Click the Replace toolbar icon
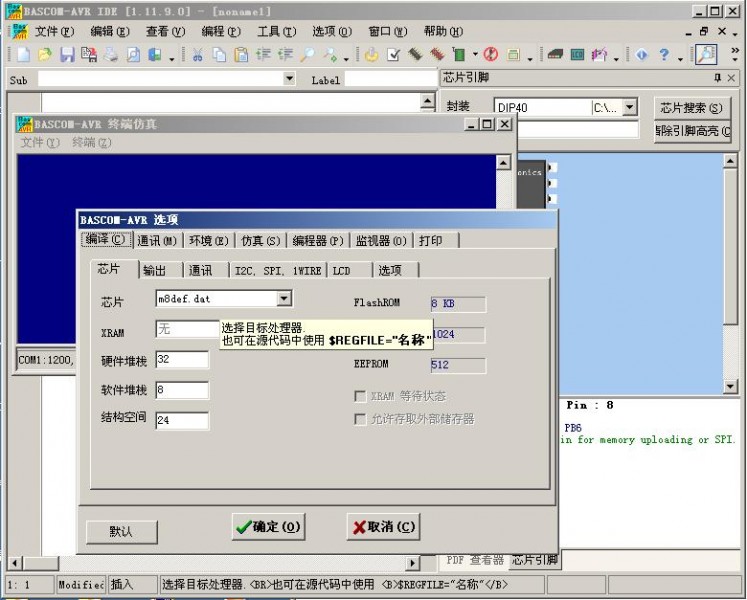This screenshot has width=747, height=600. [x=330, y=54]
